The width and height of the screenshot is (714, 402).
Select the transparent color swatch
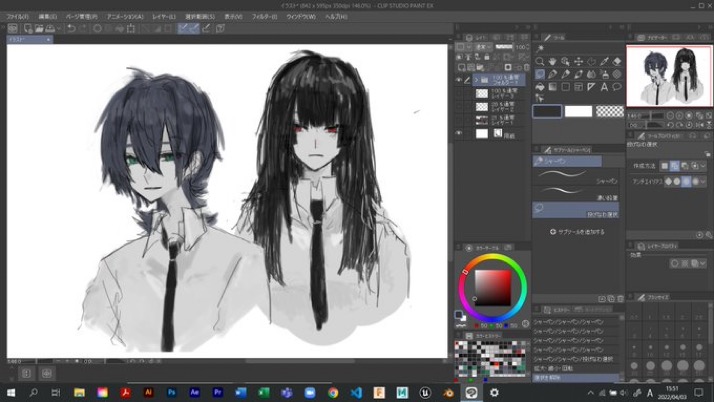click(609, 111)
